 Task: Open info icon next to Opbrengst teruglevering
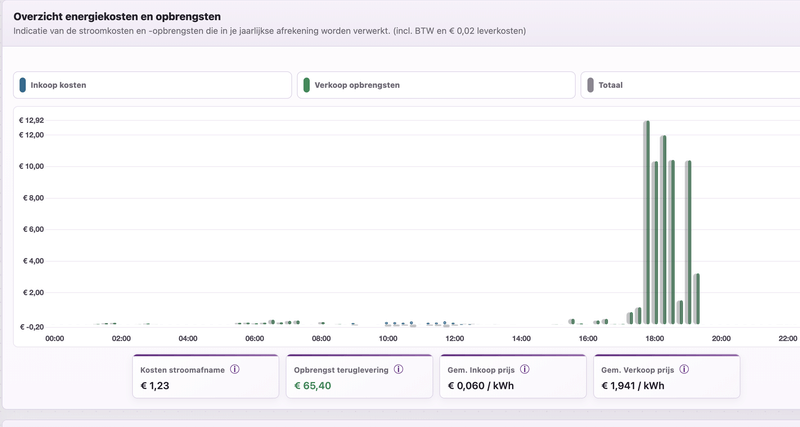(398, 369)
